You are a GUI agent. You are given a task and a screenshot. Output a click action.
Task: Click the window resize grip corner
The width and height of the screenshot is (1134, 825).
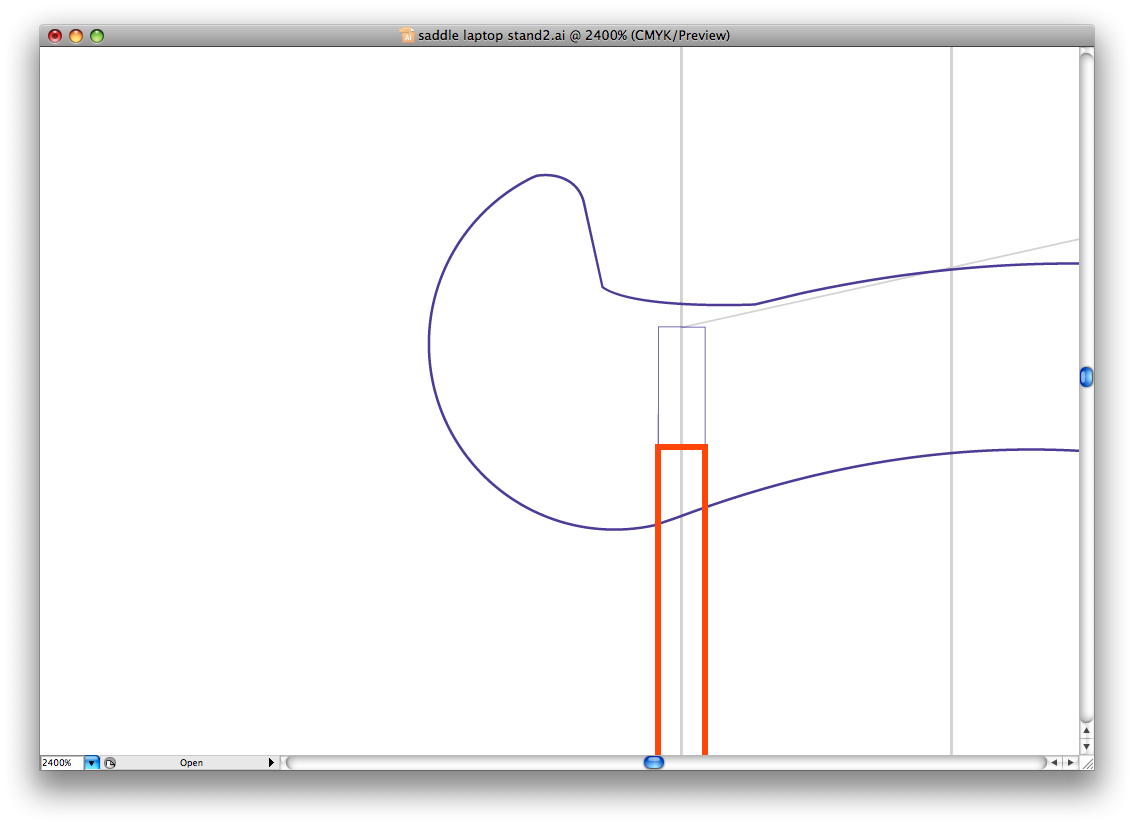[1086, 763]
